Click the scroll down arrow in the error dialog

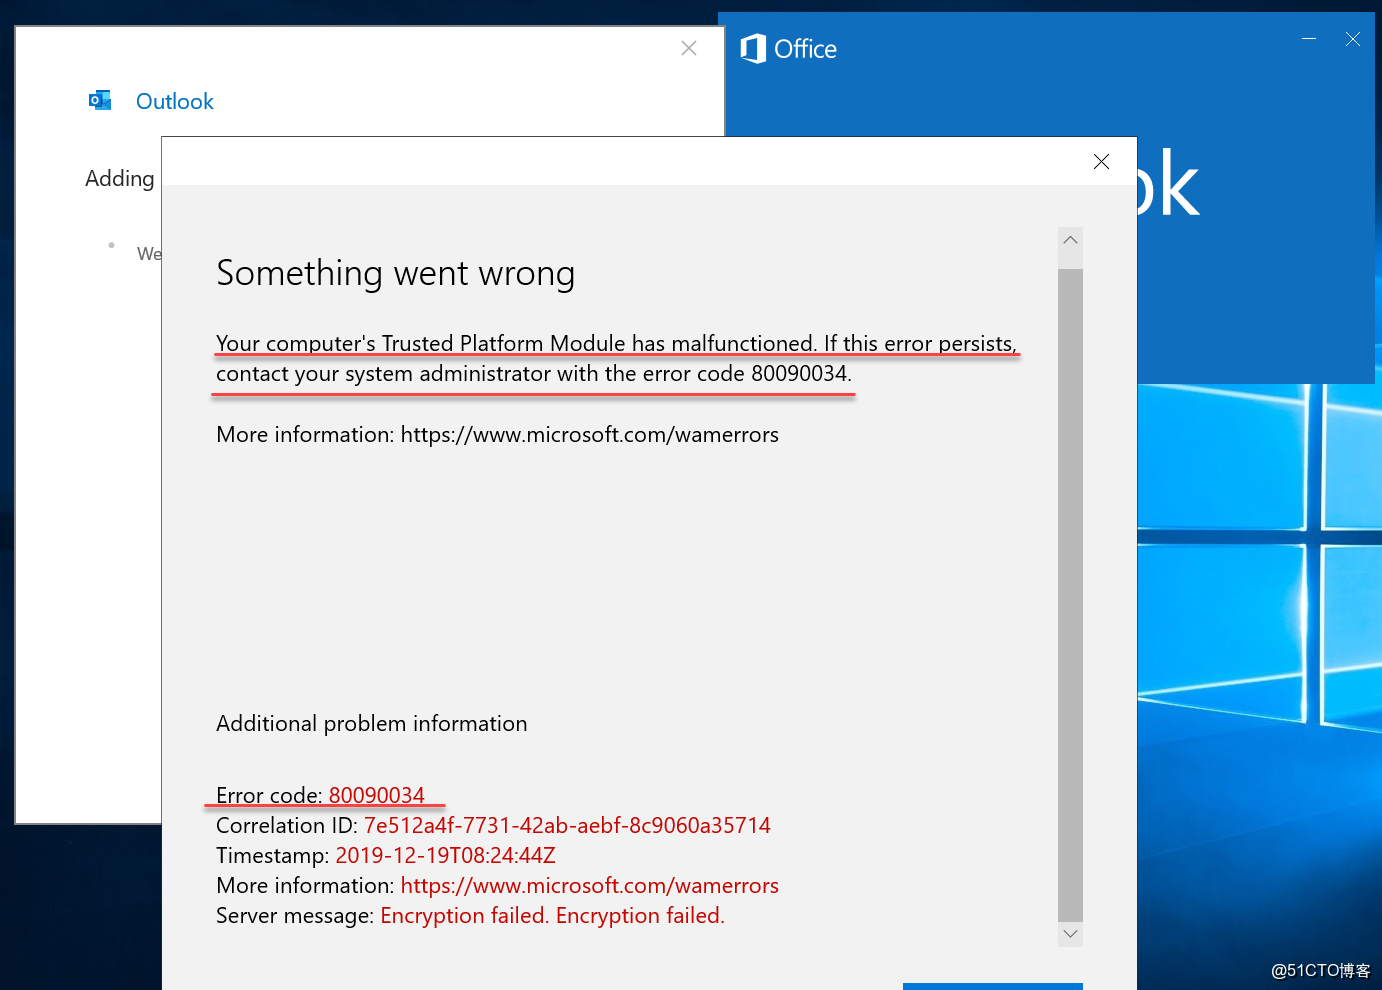(1070, 934)
